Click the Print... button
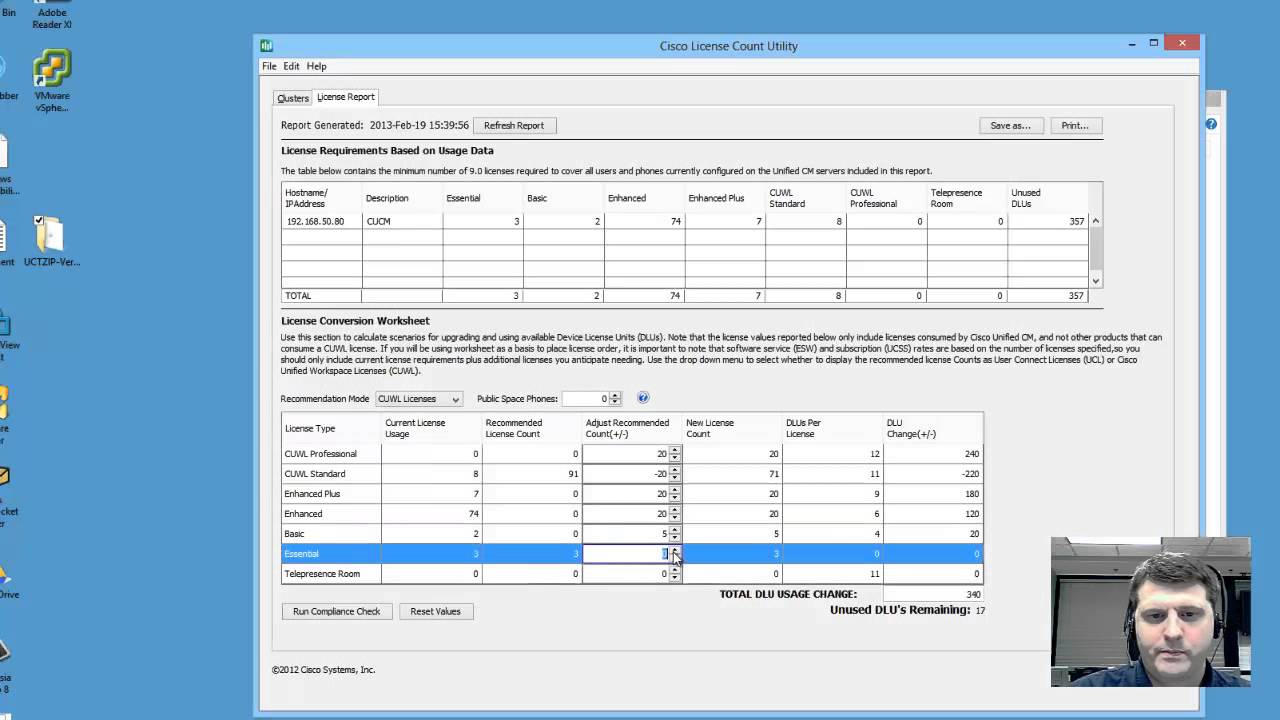1280x720 pixels. pos(1075,125)
